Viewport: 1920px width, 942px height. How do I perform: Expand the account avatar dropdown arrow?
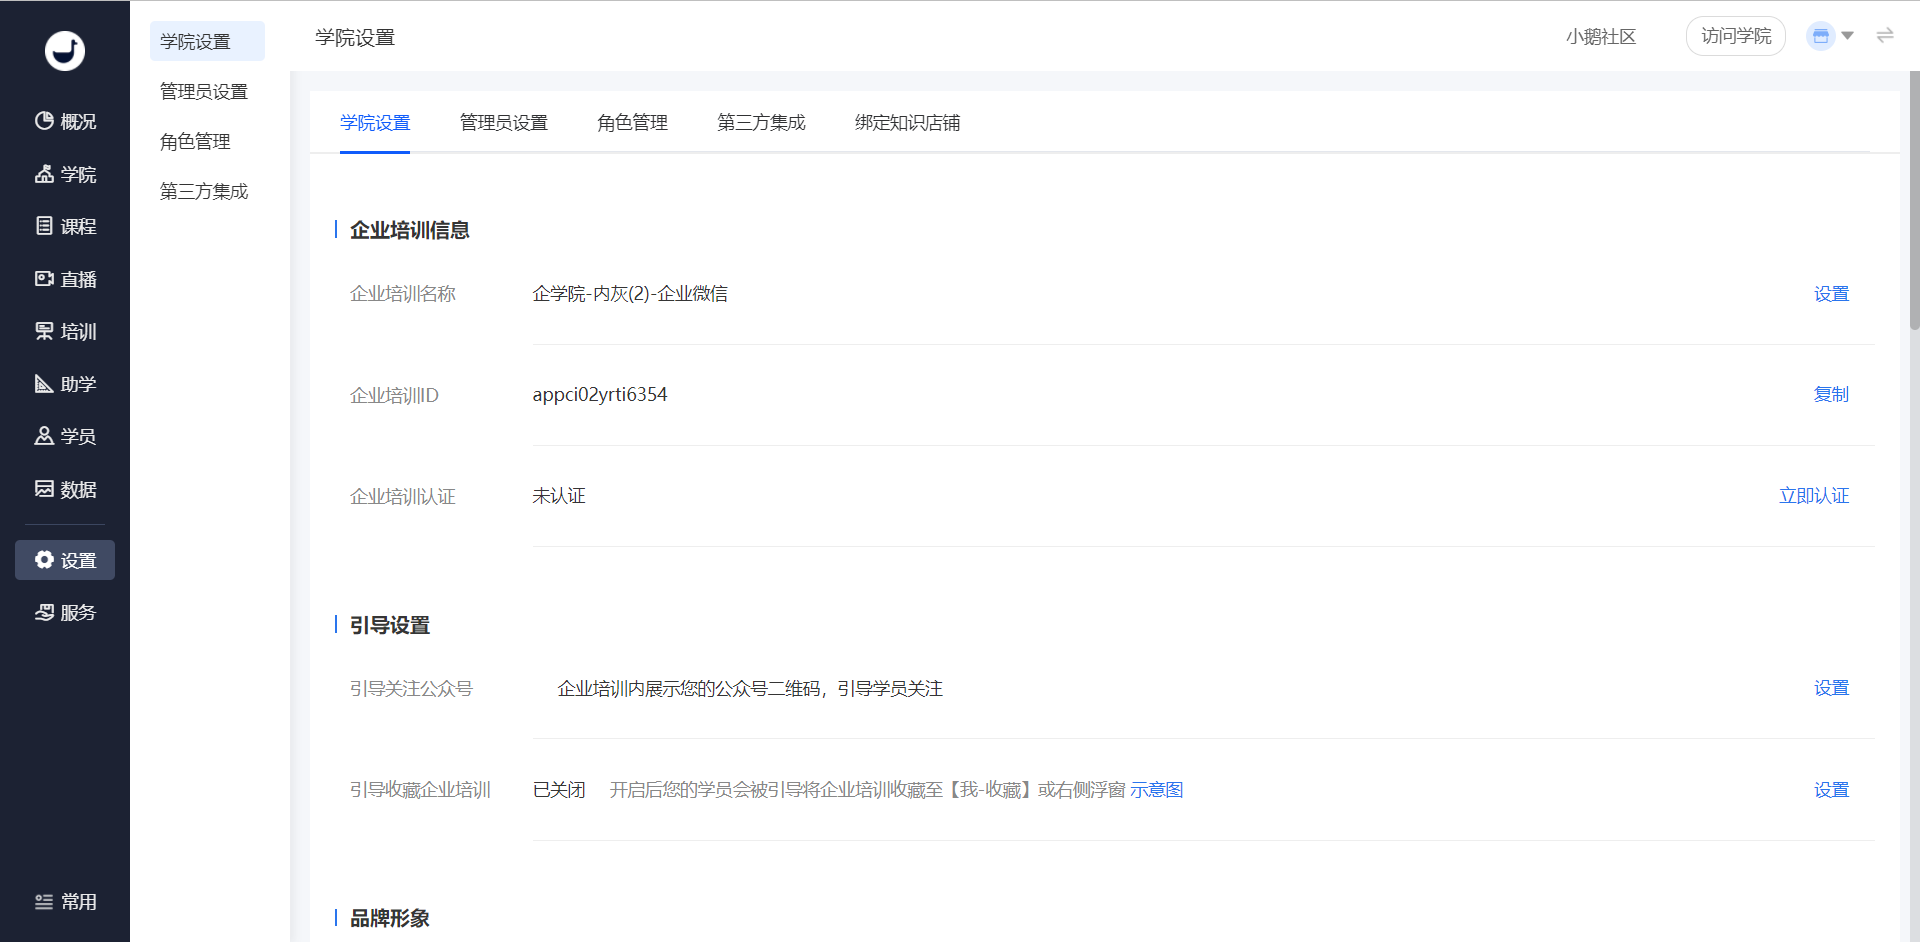pyautogui.click(x=1848, y=36)
